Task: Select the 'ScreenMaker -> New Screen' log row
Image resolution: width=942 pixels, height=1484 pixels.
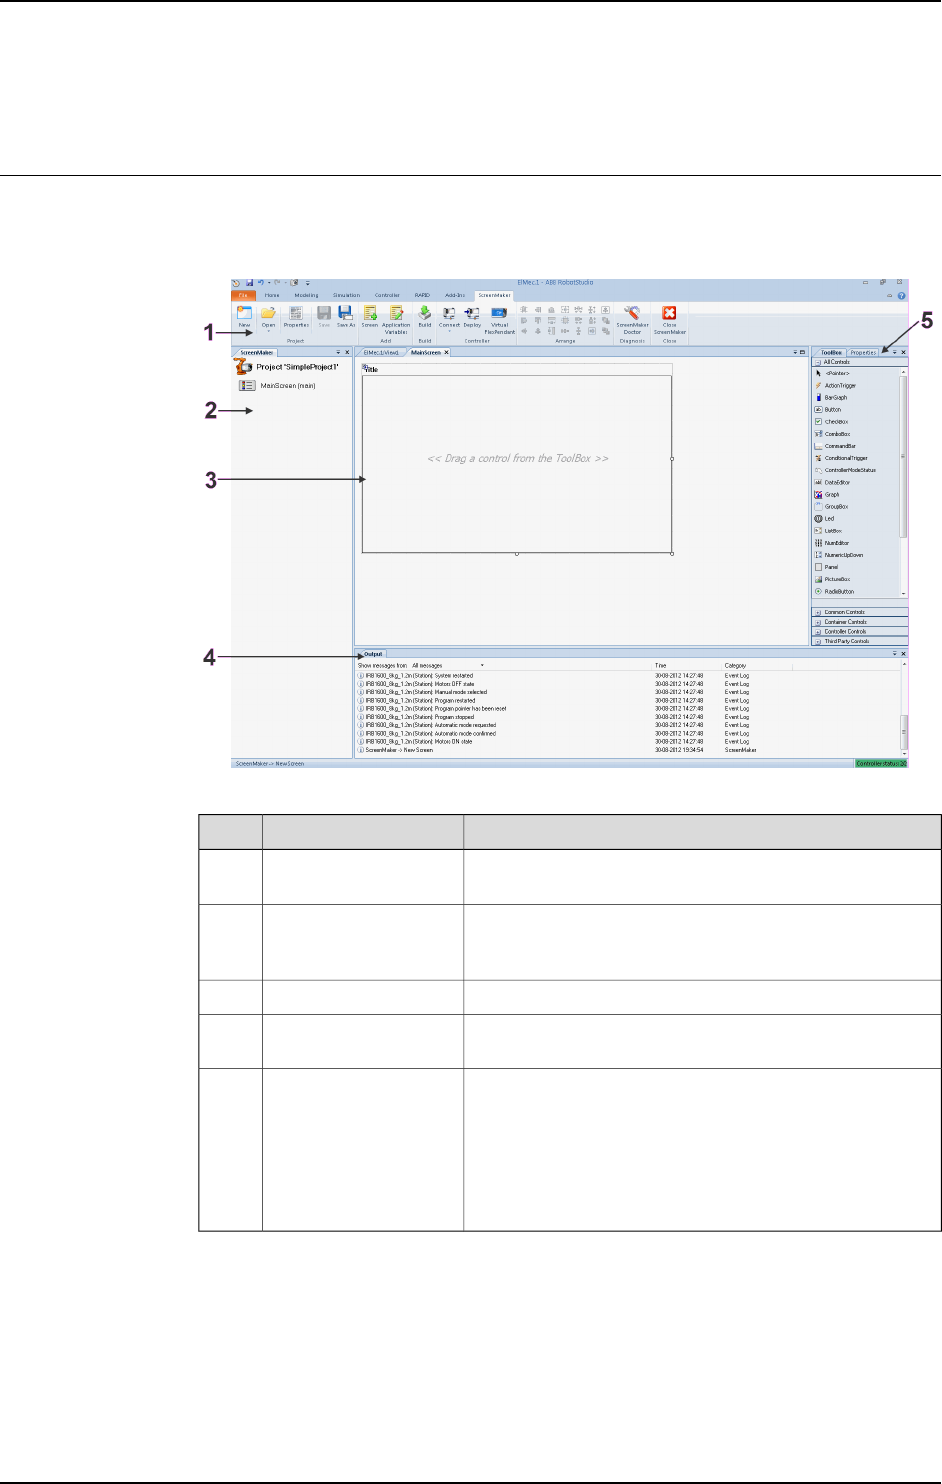Action: click(396, 750)
